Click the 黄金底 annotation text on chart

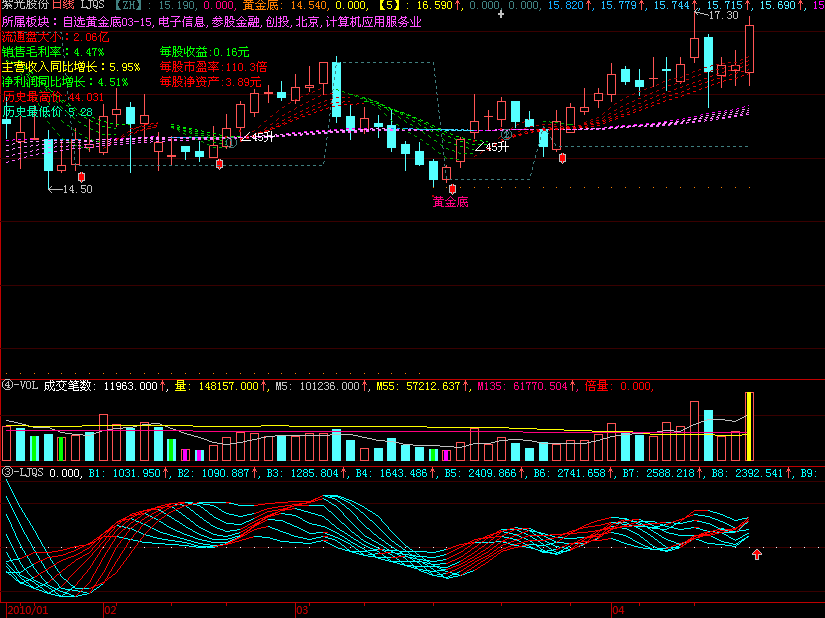[x=450, y=202]
